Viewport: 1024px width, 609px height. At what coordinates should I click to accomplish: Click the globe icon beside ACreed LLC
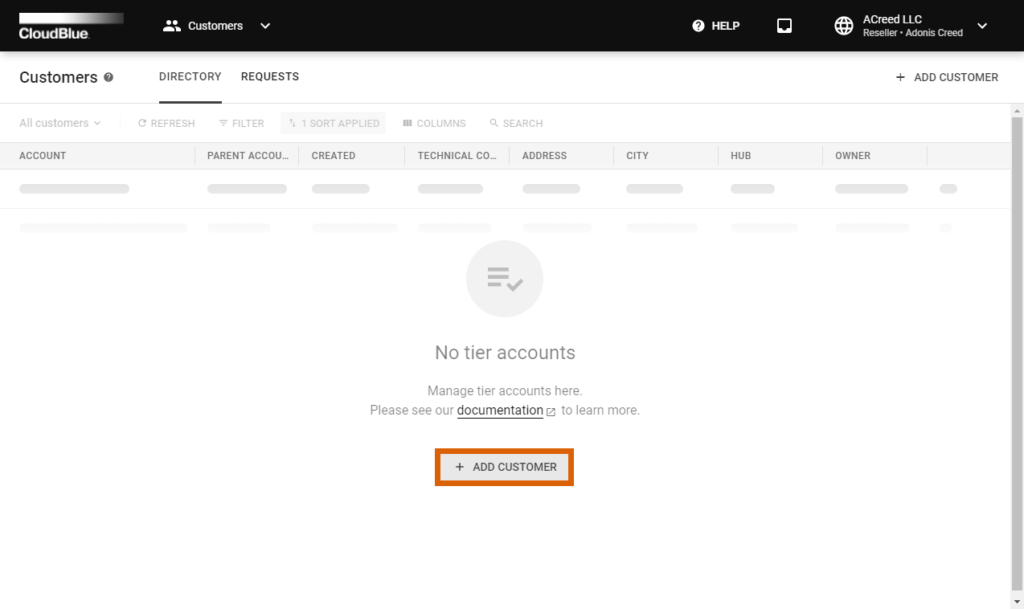(843, 25)
